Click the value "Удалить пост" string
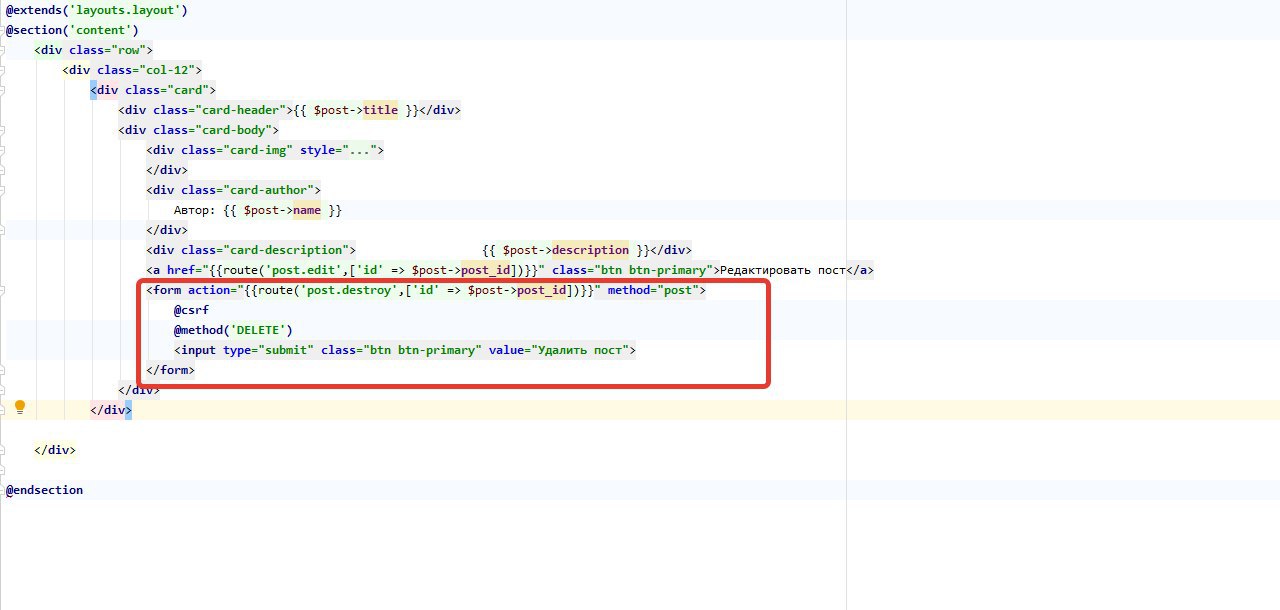Image resolution: width=1280 pixels, height=610 pixels. (x=582, y=350)
